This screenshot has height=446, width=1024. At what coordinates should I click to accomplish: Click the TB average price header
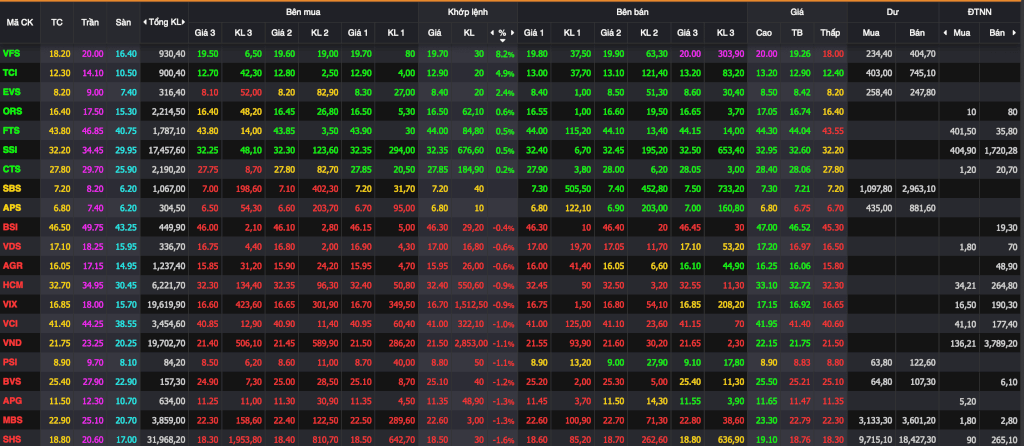pyautogui.click(x=797, y=33)
